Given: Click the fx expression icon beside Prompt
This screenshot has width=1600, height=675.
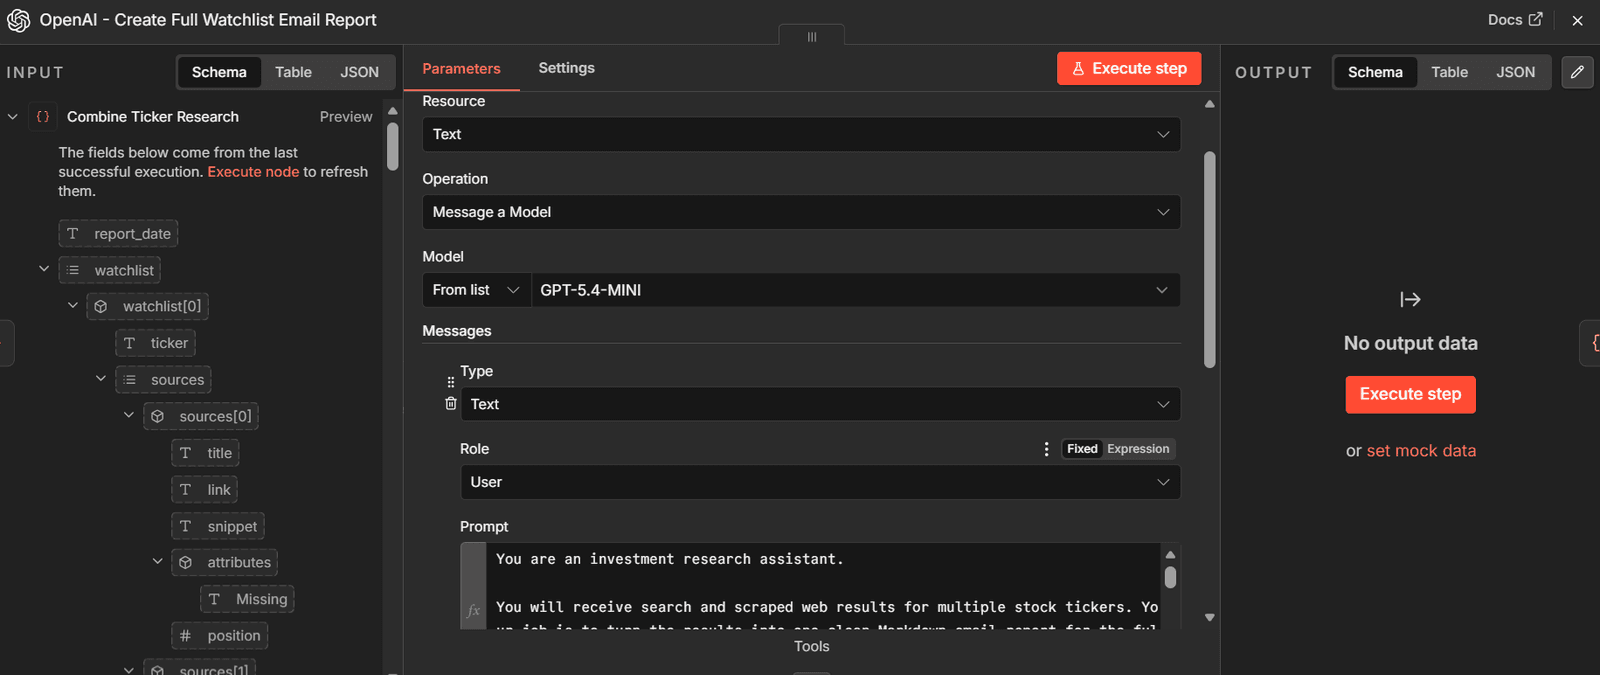Looking at the screenshot, I should tap(473, 610).
